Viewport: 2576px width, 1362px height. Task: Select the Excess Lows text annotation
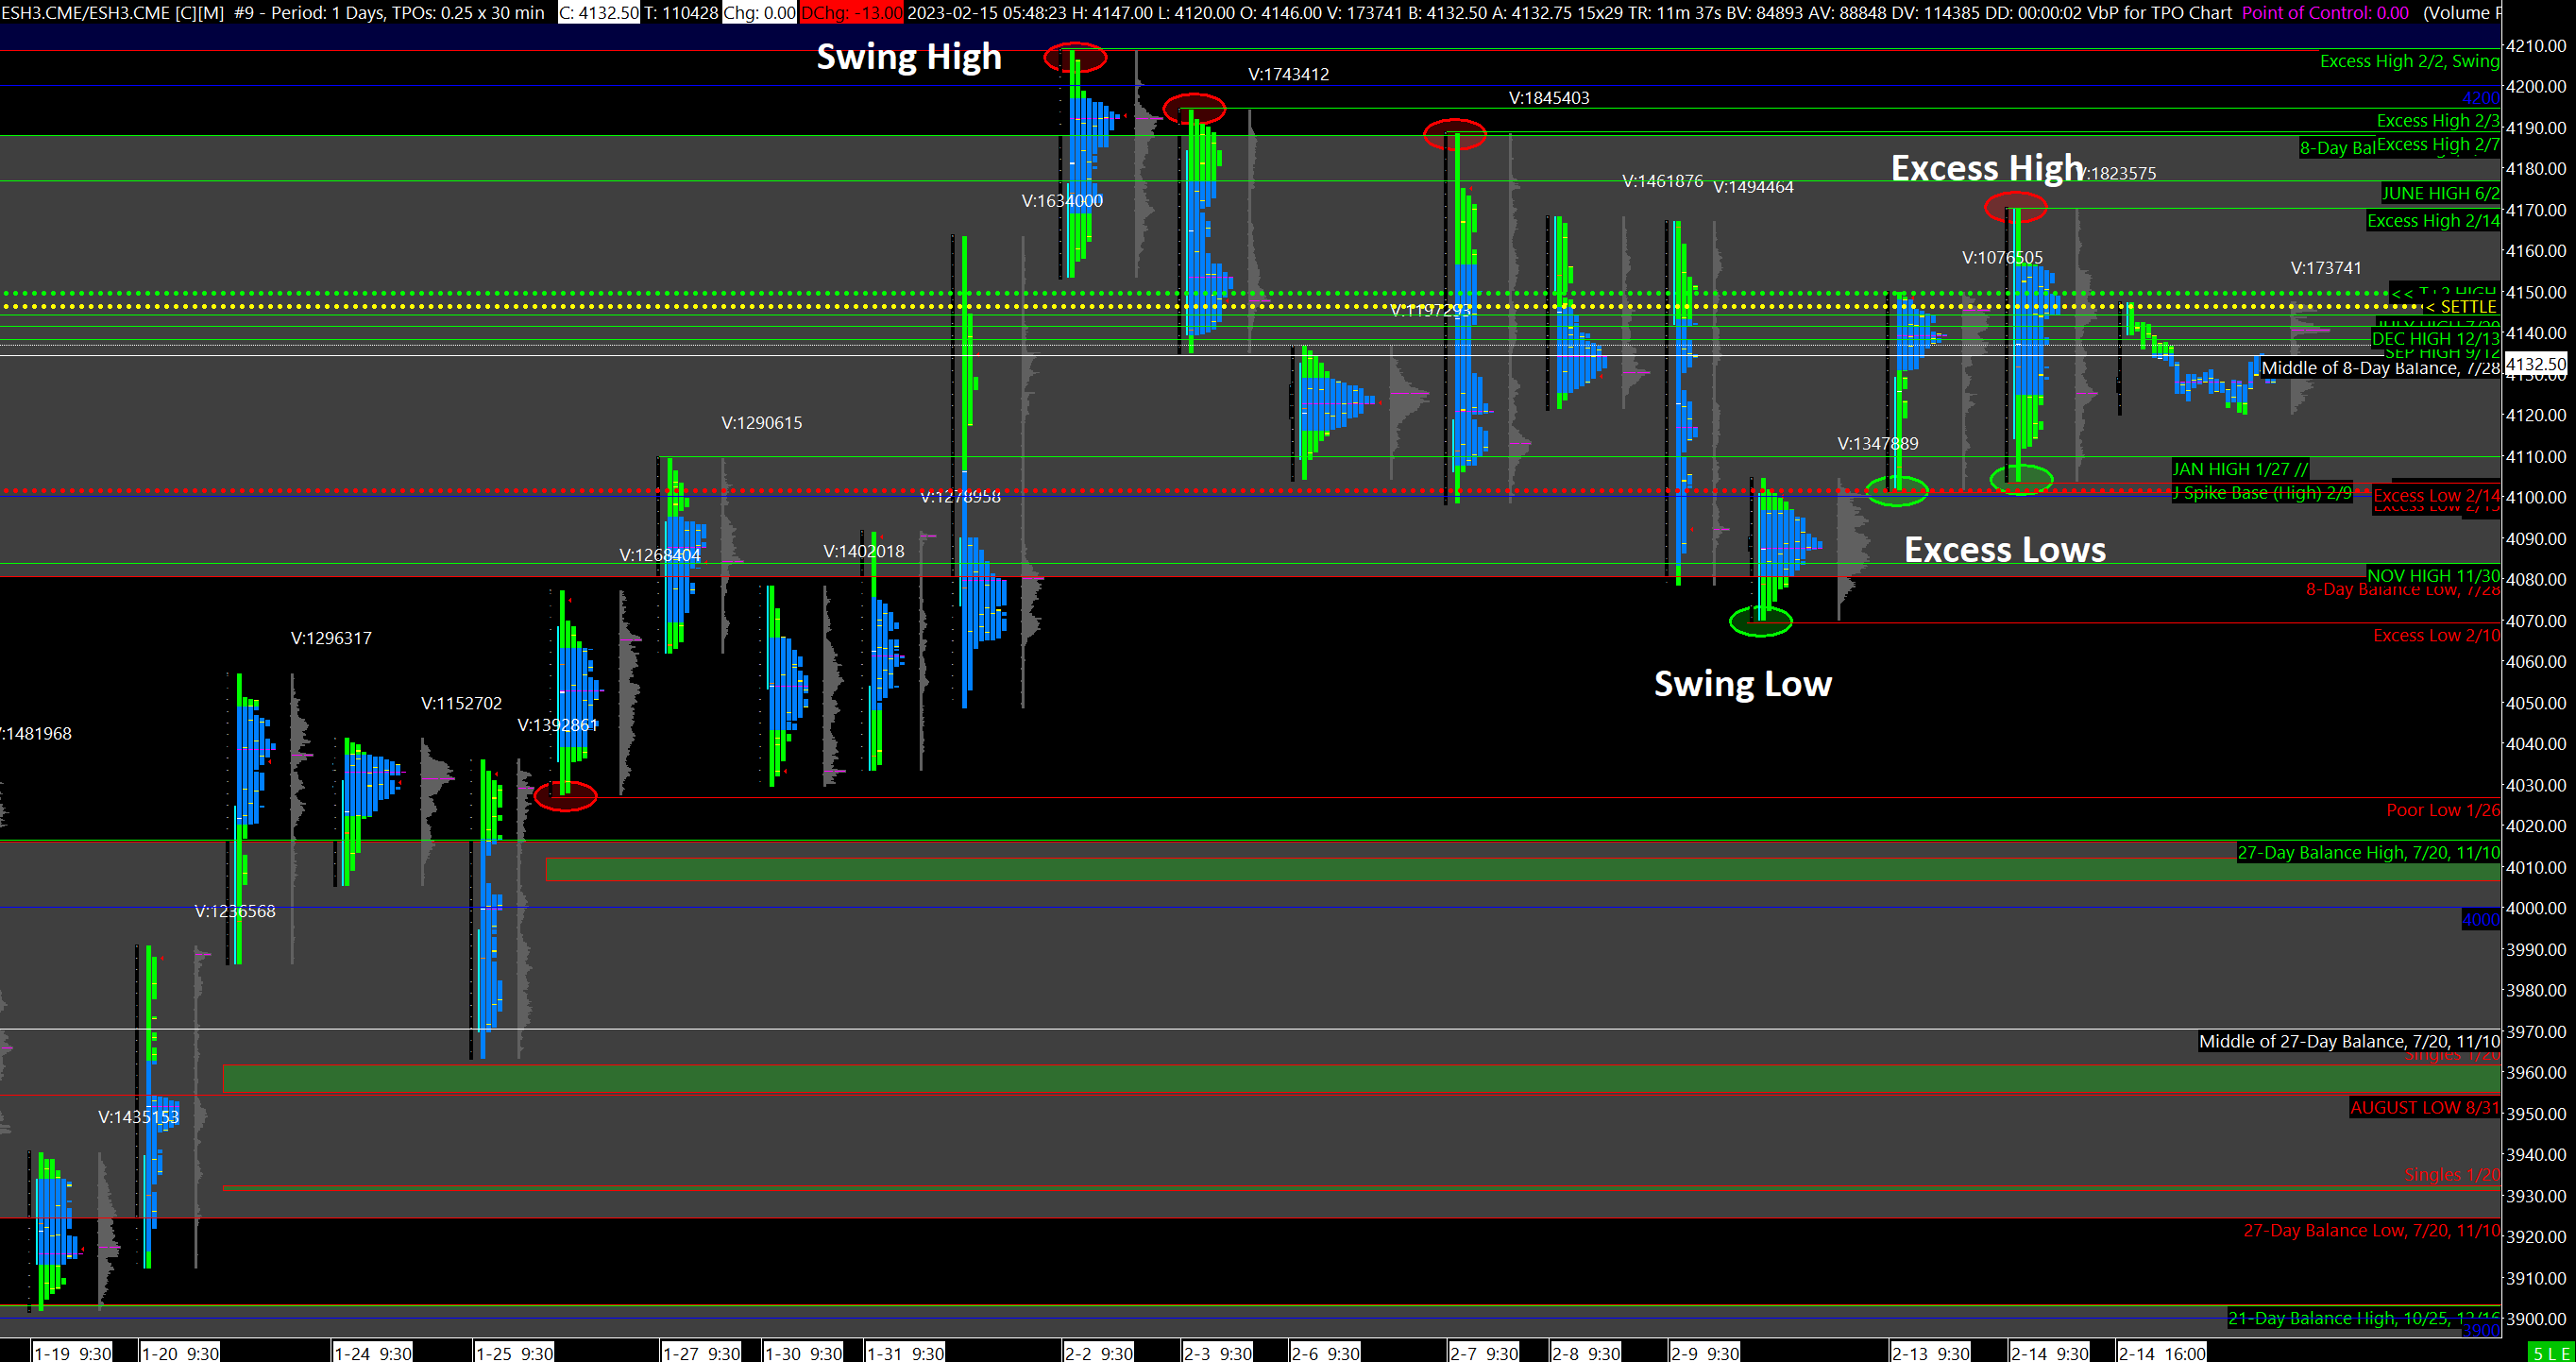(x=2004, y=549)
